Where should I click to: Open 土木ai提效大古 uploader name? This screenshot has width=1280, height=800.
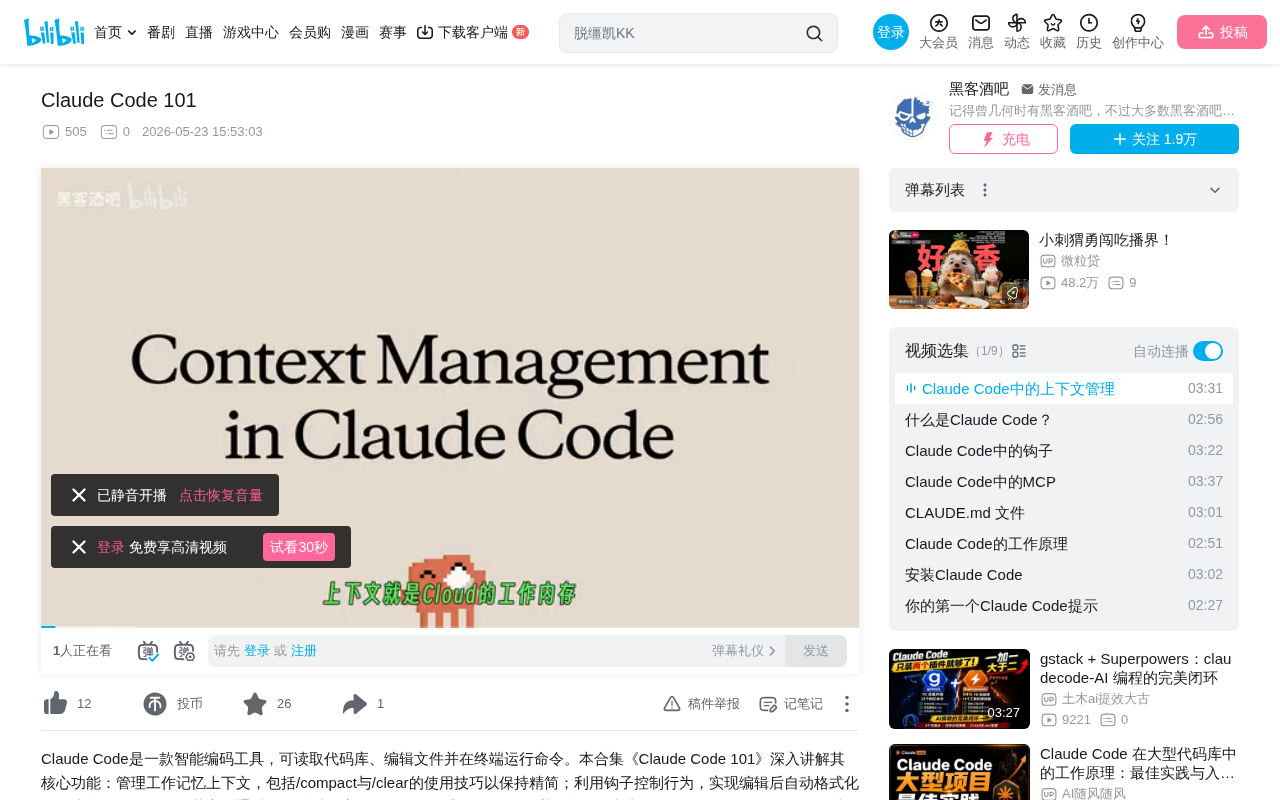(x=1106, y=699)
